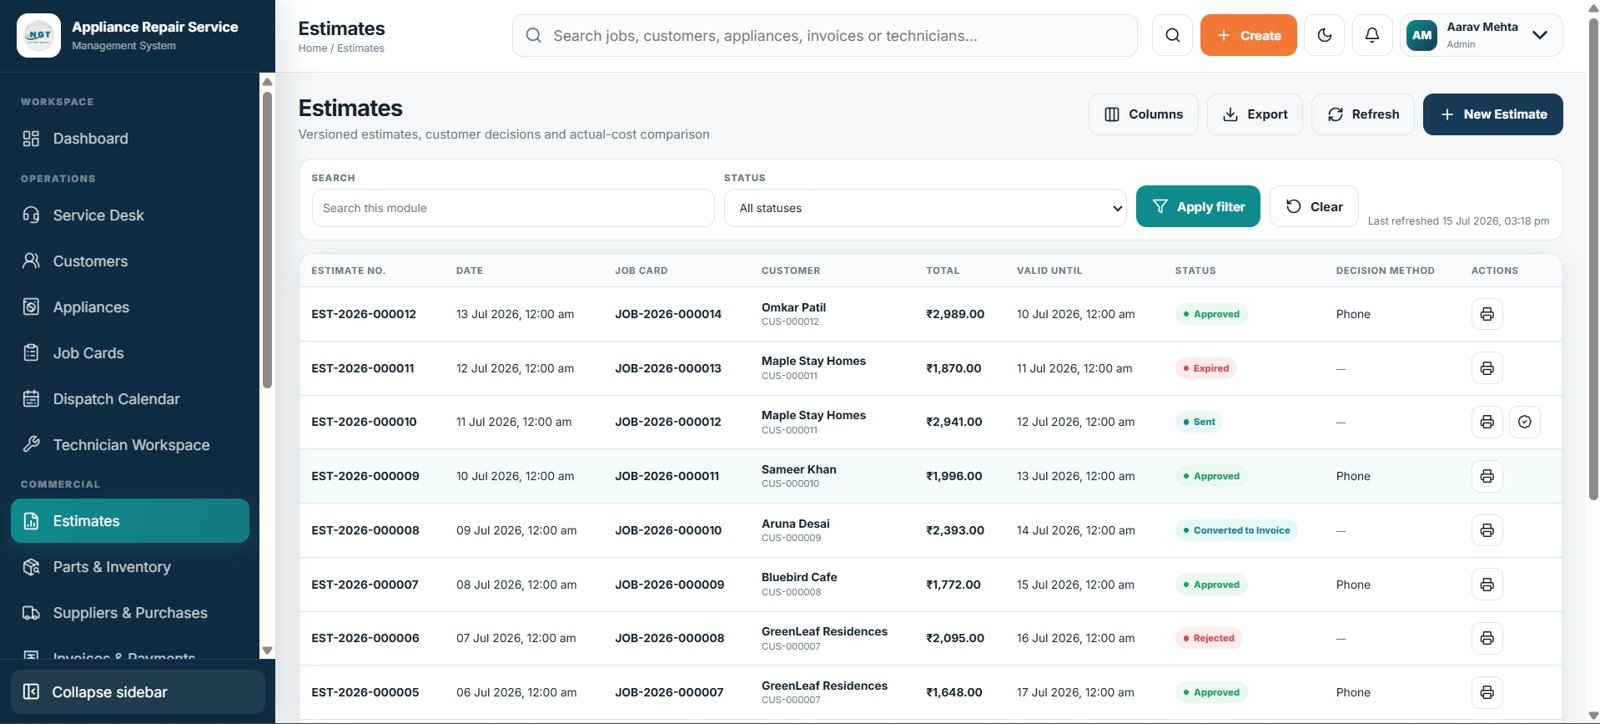Click the Sent status badge

1199,422
